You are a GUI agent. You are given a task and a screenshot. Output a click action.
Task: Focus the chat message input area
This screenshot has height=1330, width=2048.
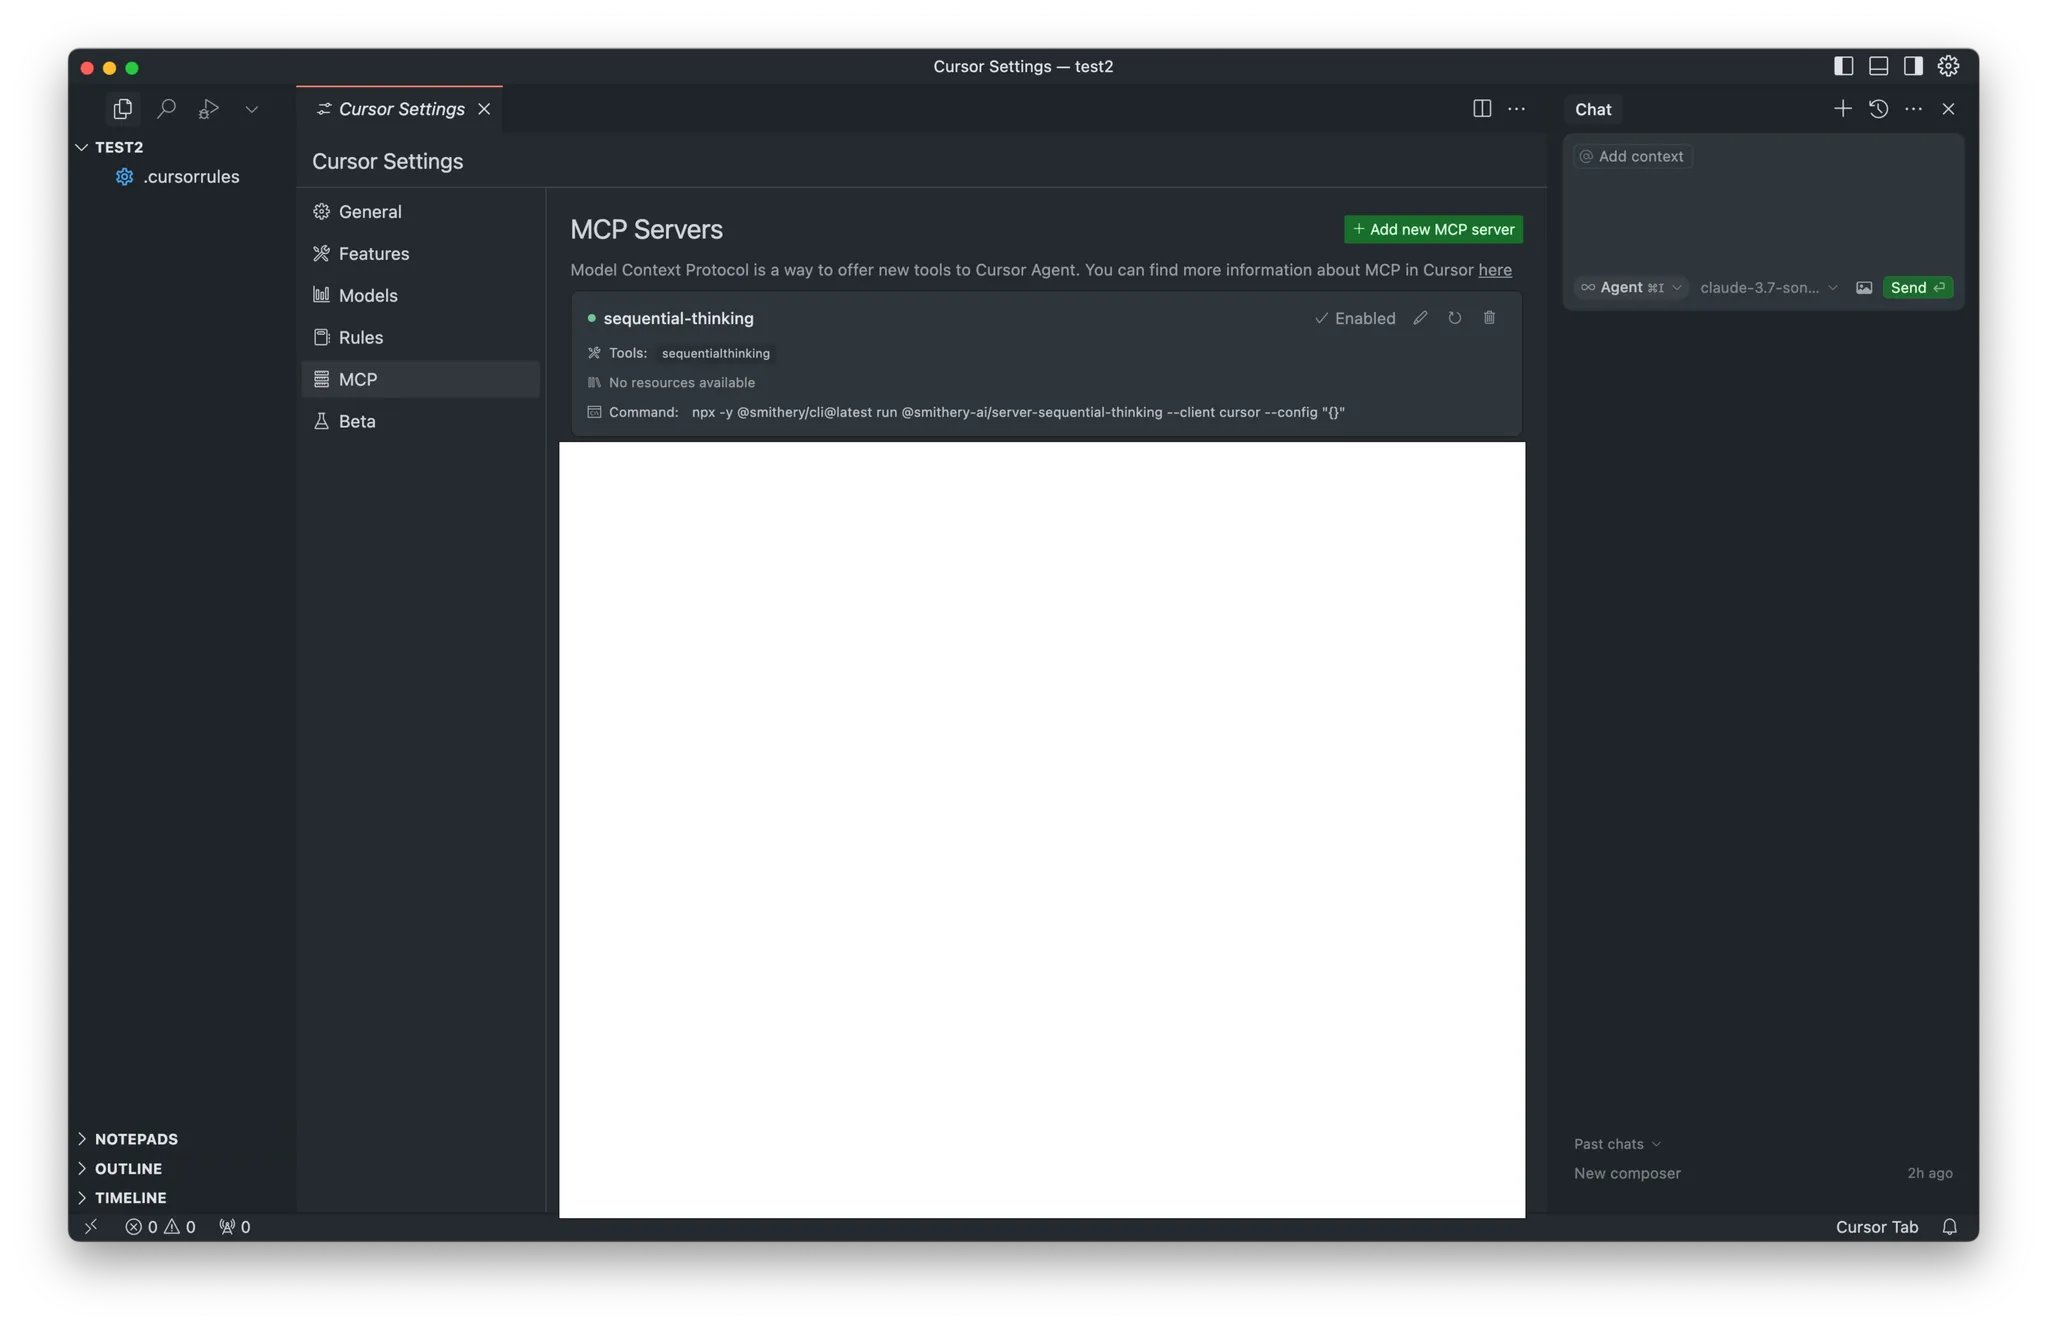click(1763, 220)
